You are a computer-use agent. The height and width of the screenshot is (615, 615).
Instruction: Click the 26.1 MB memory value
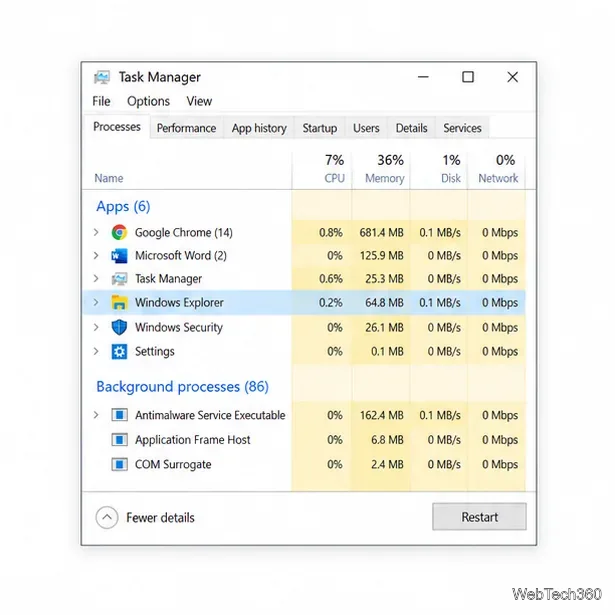[384, 327]
